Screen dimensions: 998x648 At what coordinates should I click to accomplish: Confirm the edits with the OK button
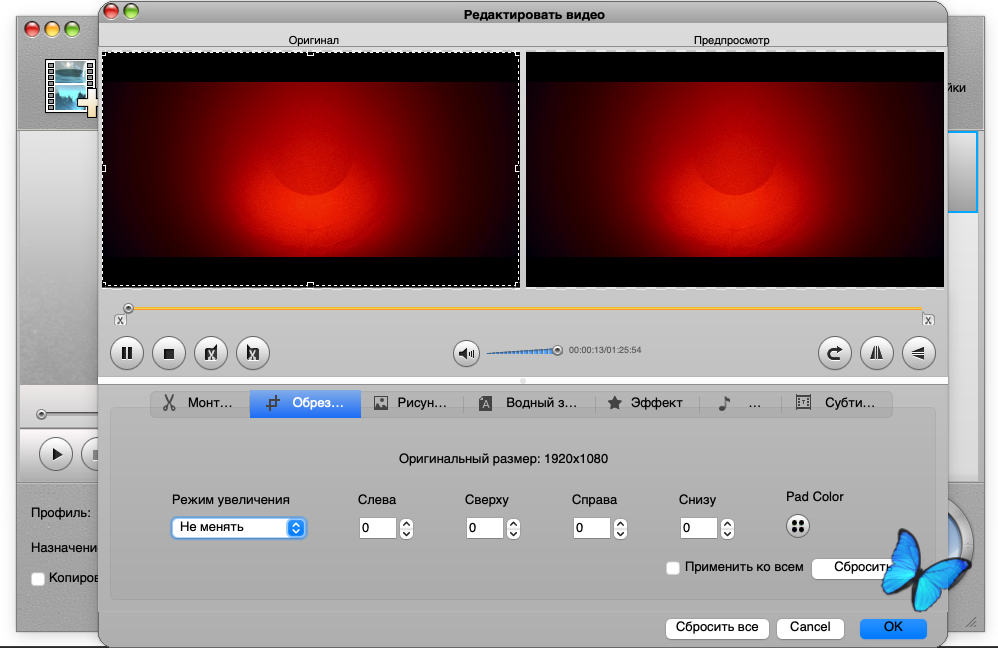[x=892, y=627]
